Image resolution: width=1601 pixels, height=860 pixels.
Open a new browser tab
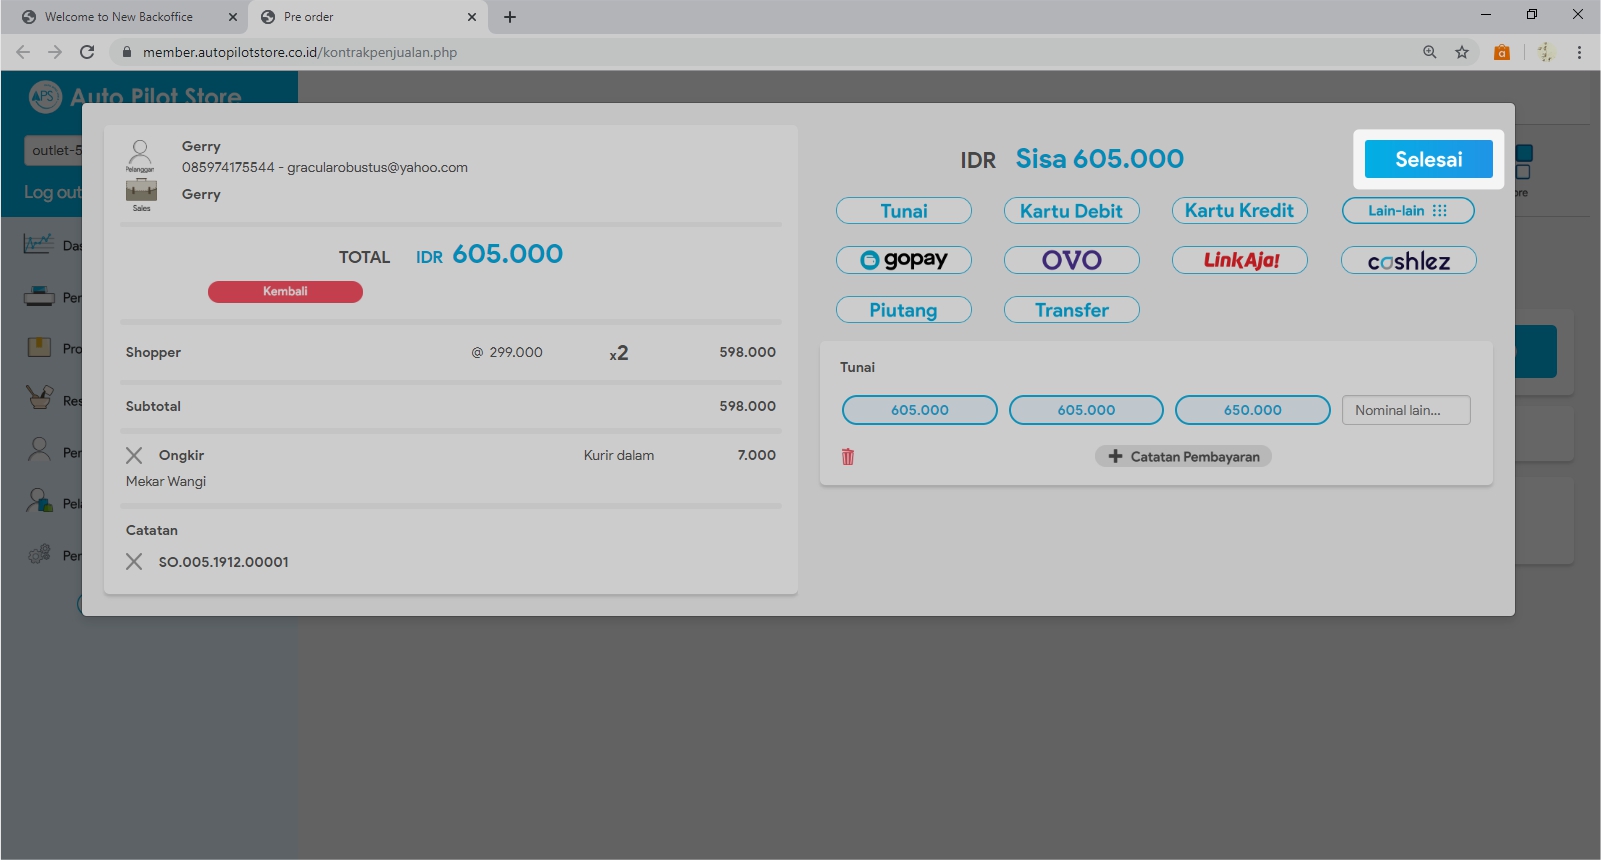tap(510, 17)
